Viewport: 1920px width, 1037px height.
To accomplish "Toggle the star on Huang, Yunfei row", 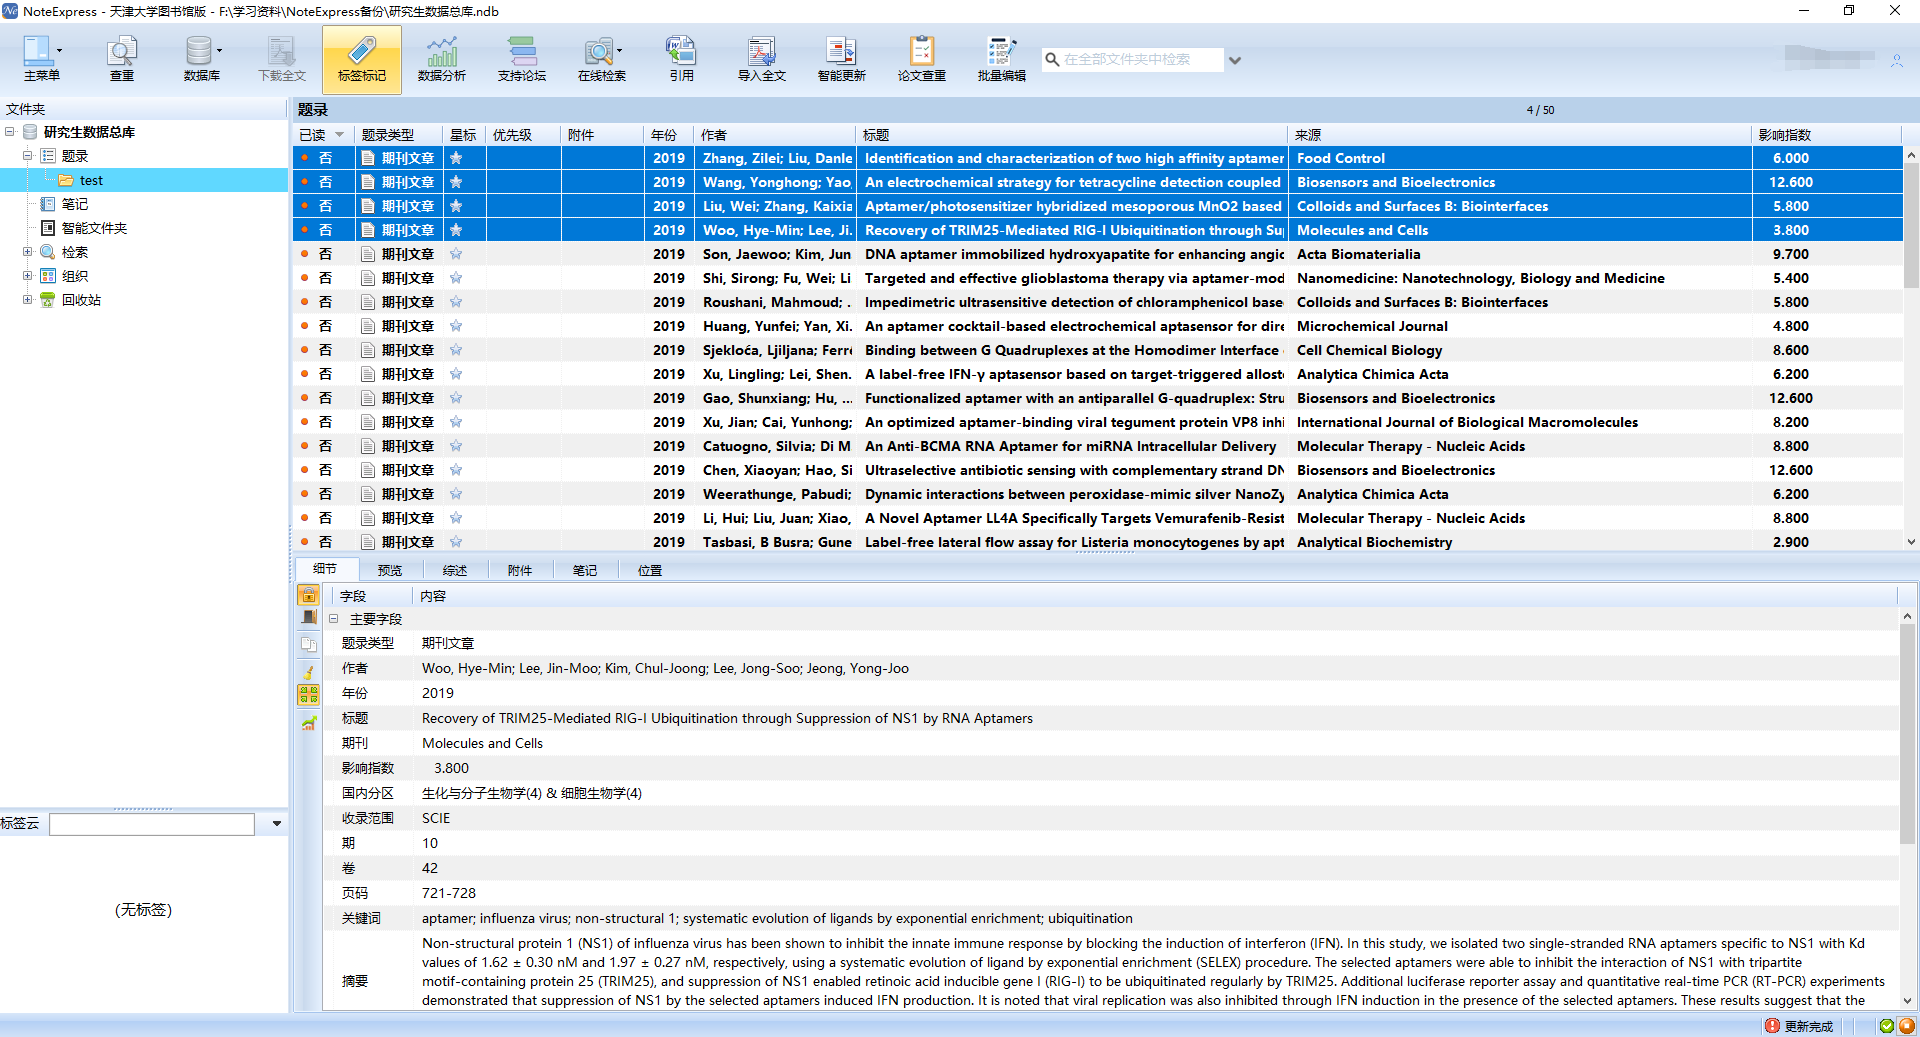I will tap(456, 326).
